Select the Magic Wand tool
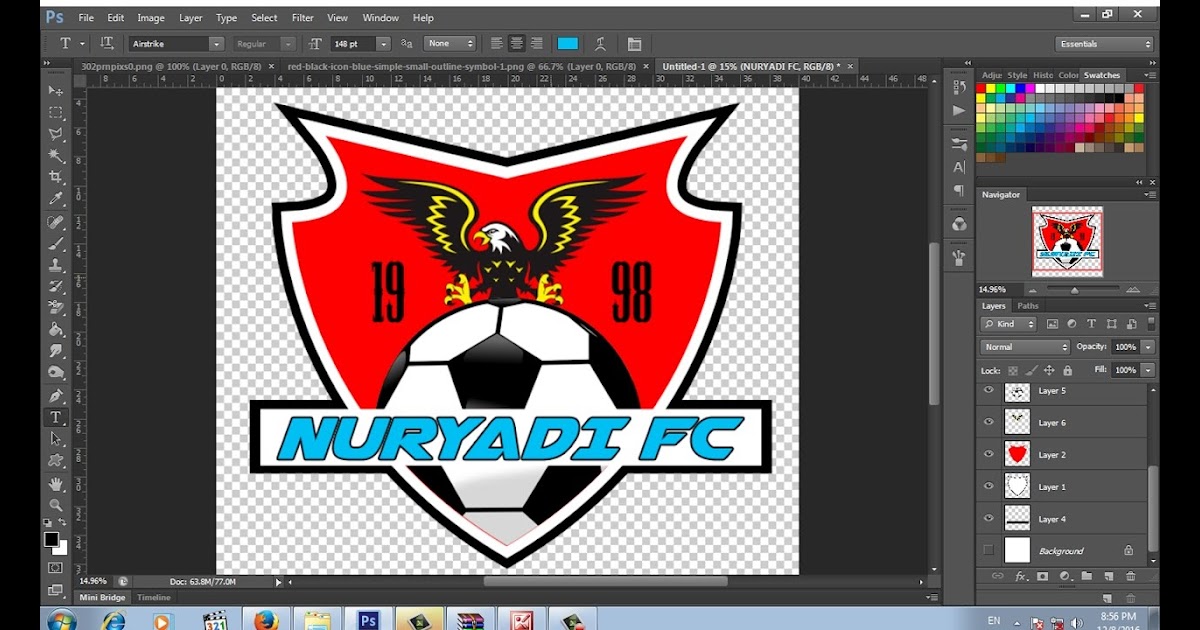This screenshot has height=630, width=1200. (56, 156)
